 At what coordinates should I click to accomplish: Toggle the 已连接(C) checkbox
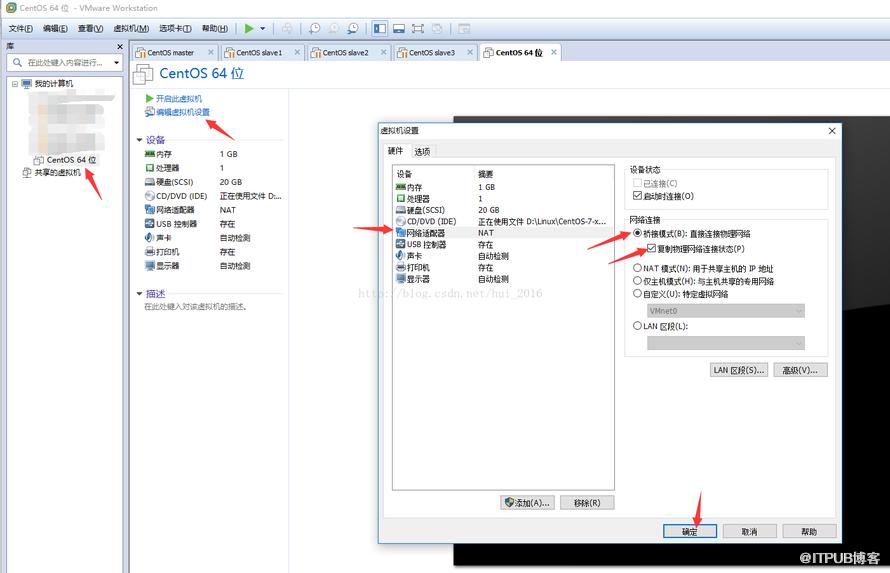[637, 183]
